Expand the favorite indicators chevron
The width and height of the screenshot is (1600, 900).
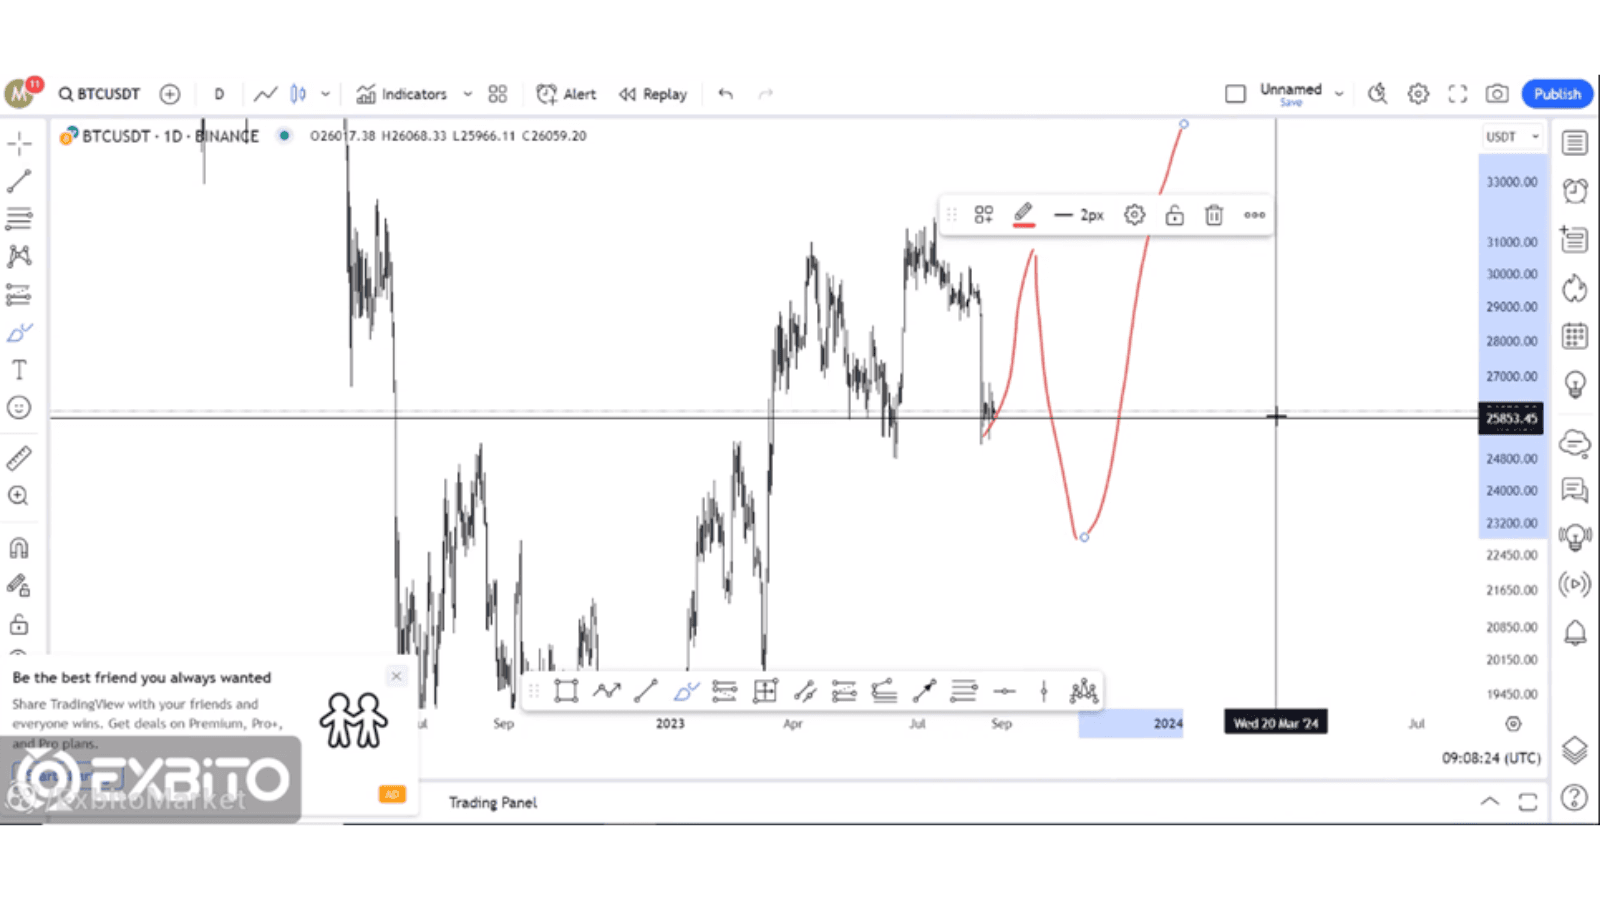[x=467, y=94]
